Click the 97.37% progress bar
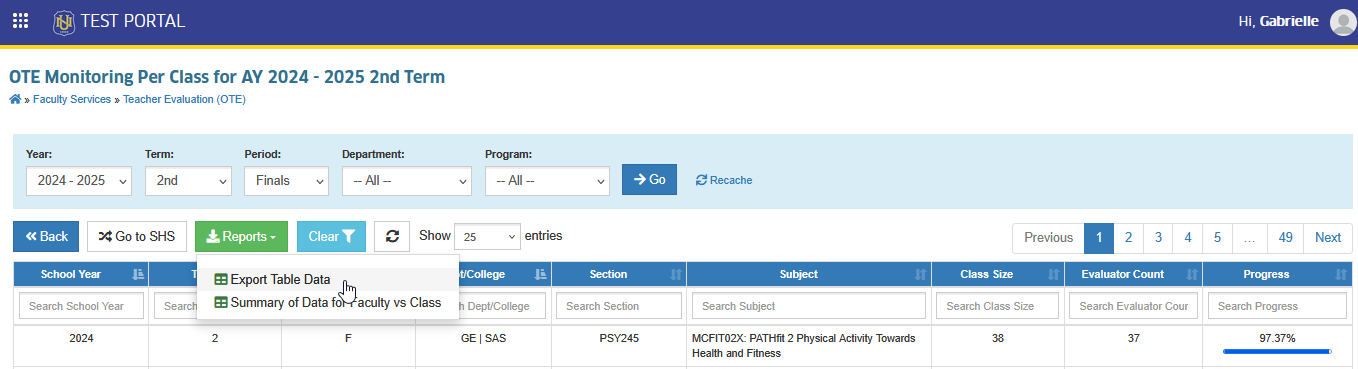The width and height of the screenshot is (1358, 369). [x=1277, y=351]
